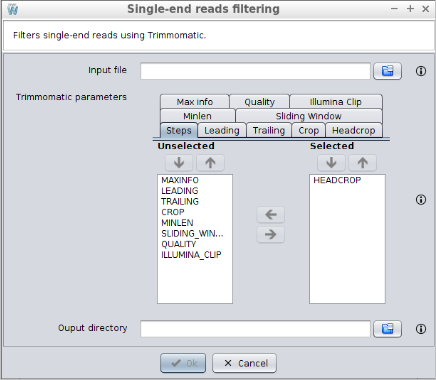The image size is (436, 380).
Task: Click the Cancel button
Action: tap(244, 363)
